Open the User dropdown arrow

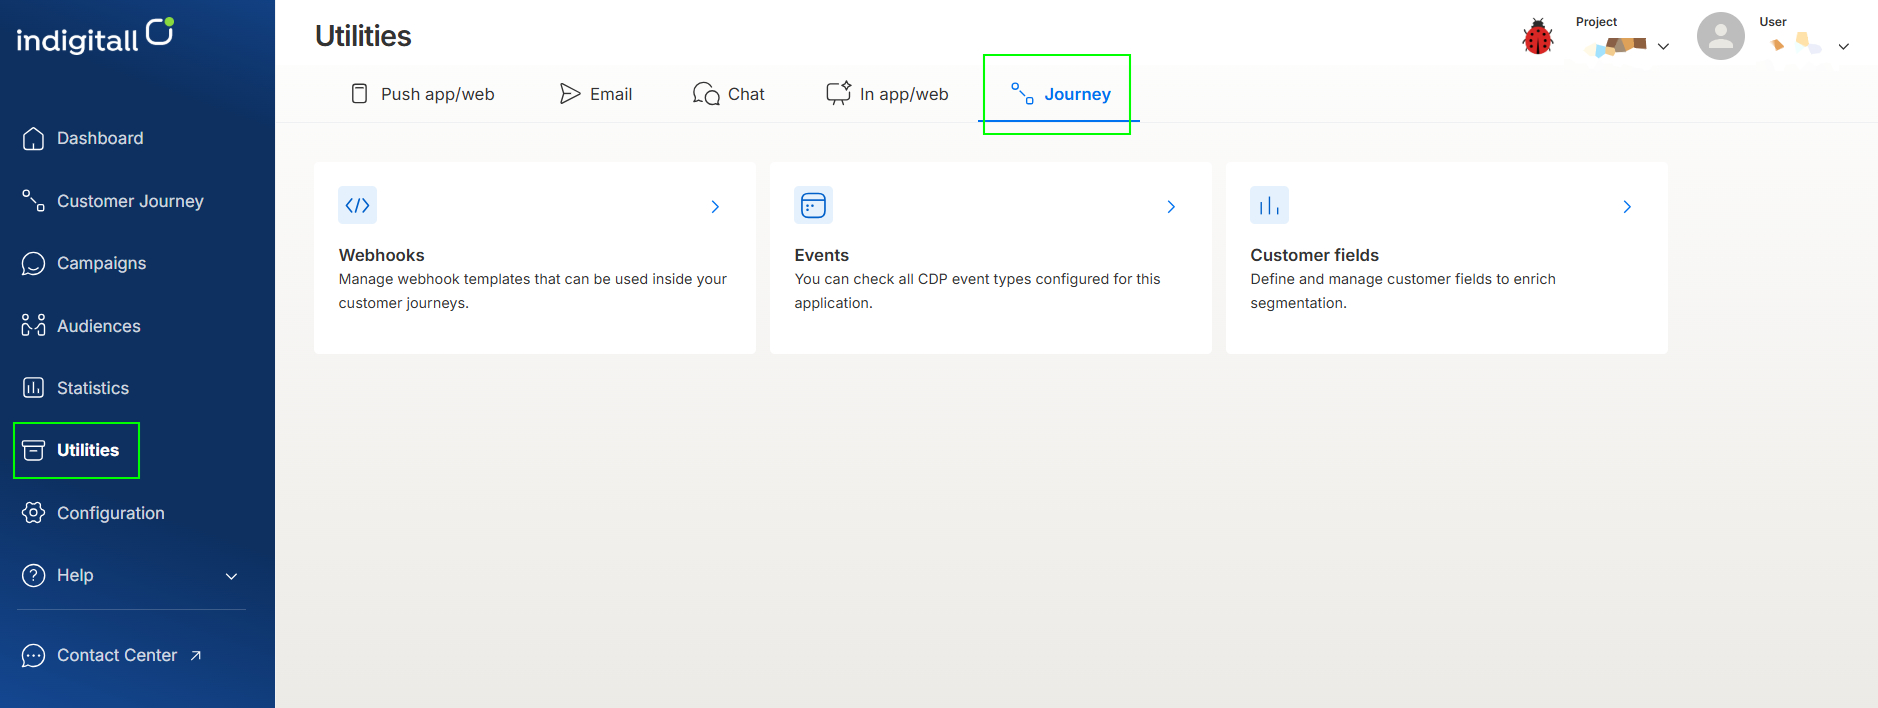coord(1843,46)
